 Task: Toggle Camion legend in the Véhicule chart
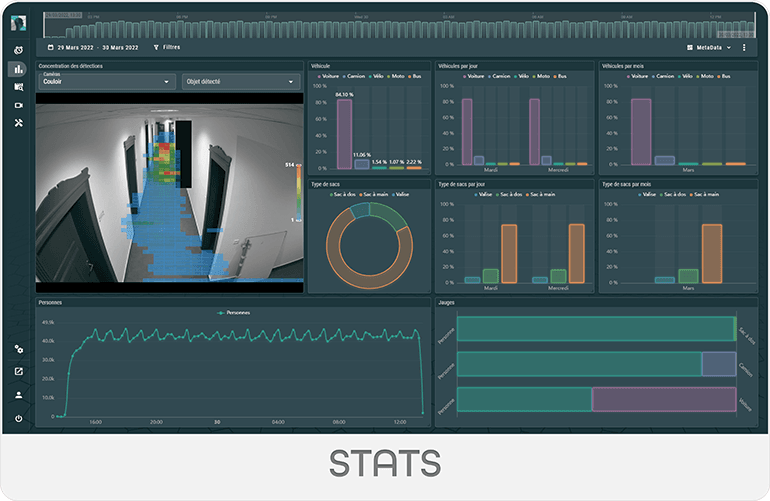tap(354, 76)
